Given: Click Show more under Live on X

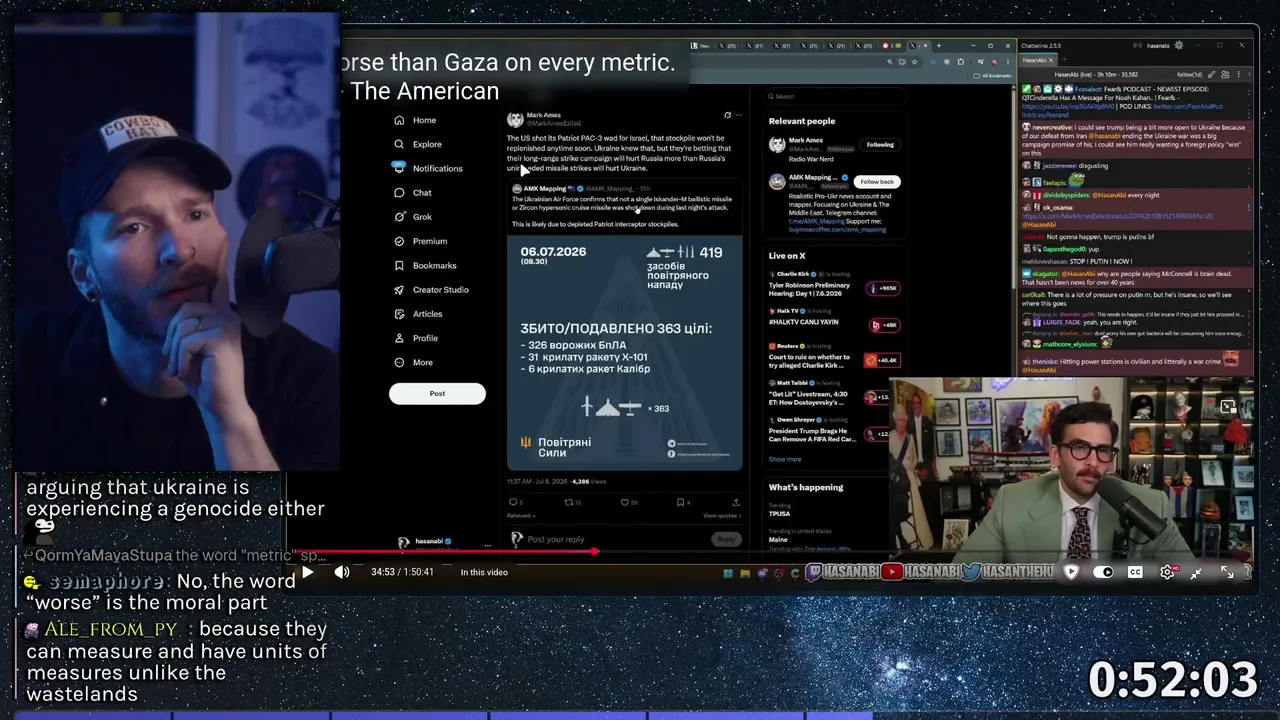Looking at the screenshot, I should [x=785, y=459].
